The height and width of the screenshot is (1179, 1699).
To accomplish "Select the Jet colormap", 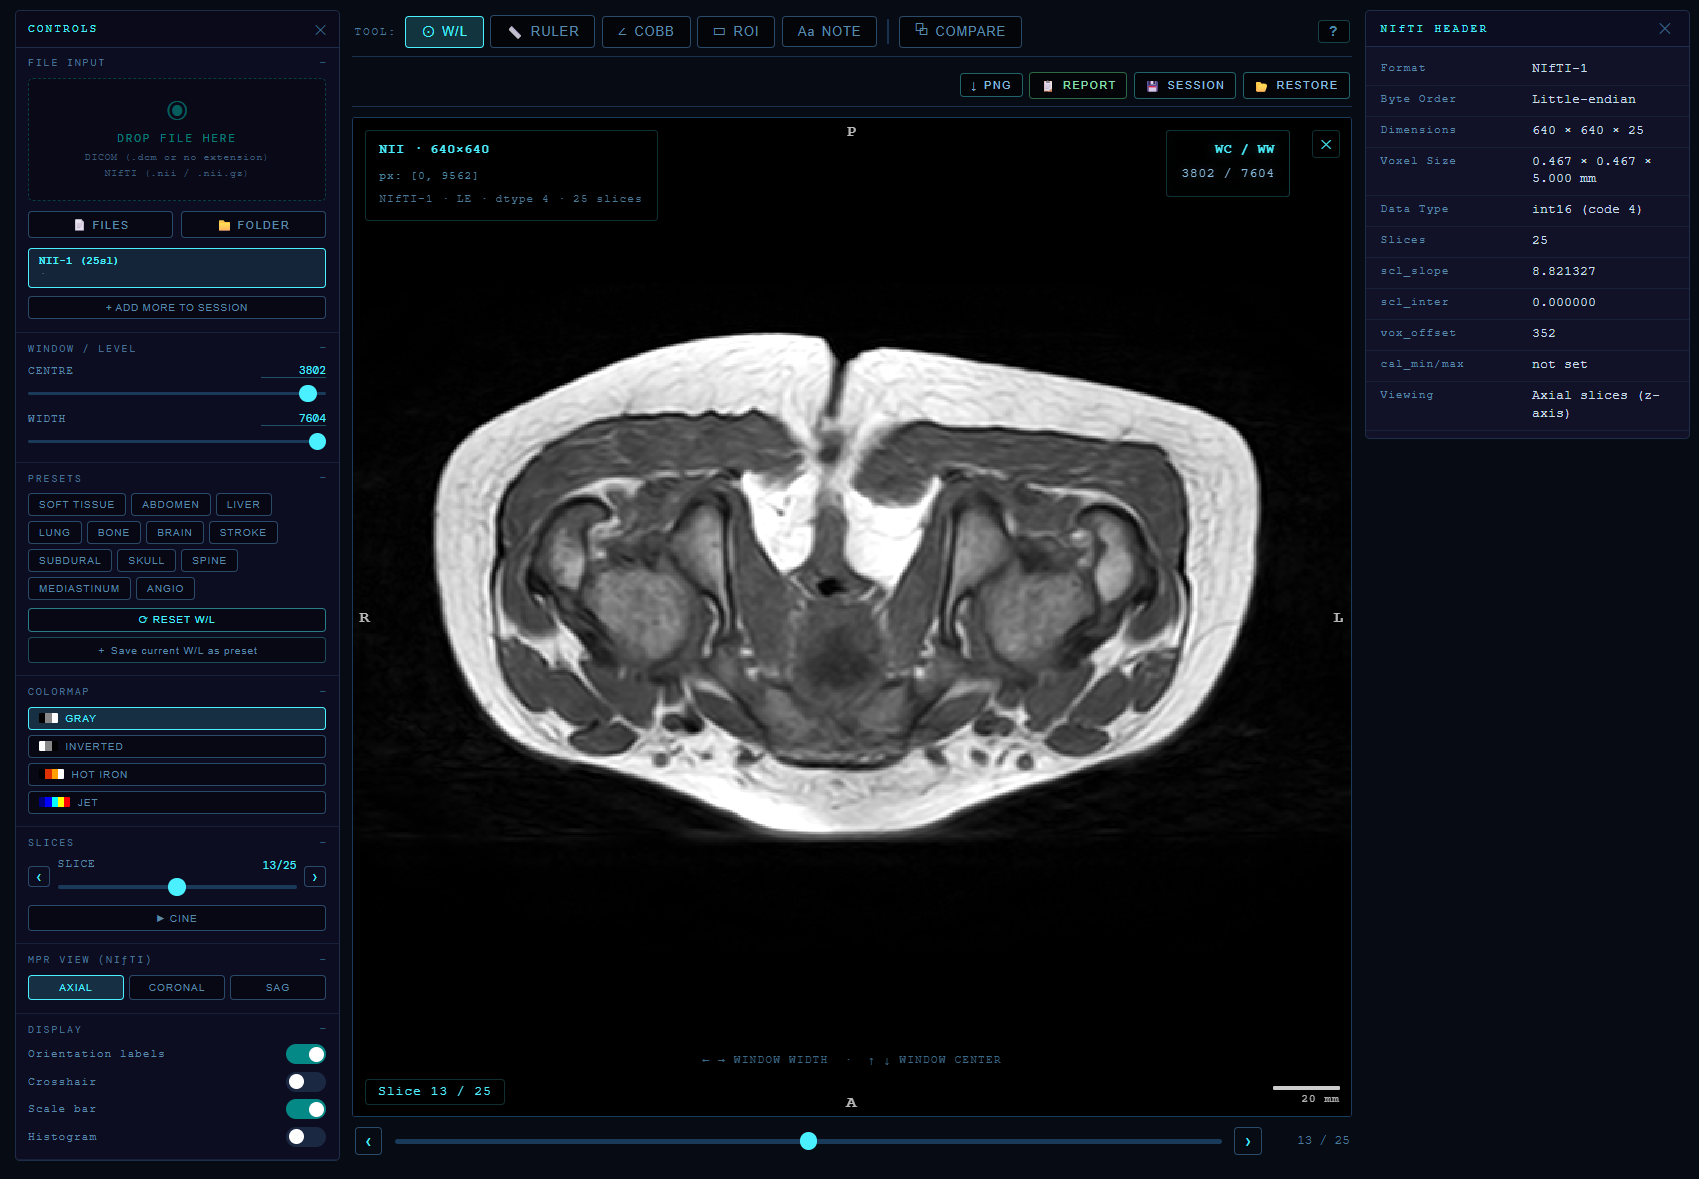I will click(177, 803).
